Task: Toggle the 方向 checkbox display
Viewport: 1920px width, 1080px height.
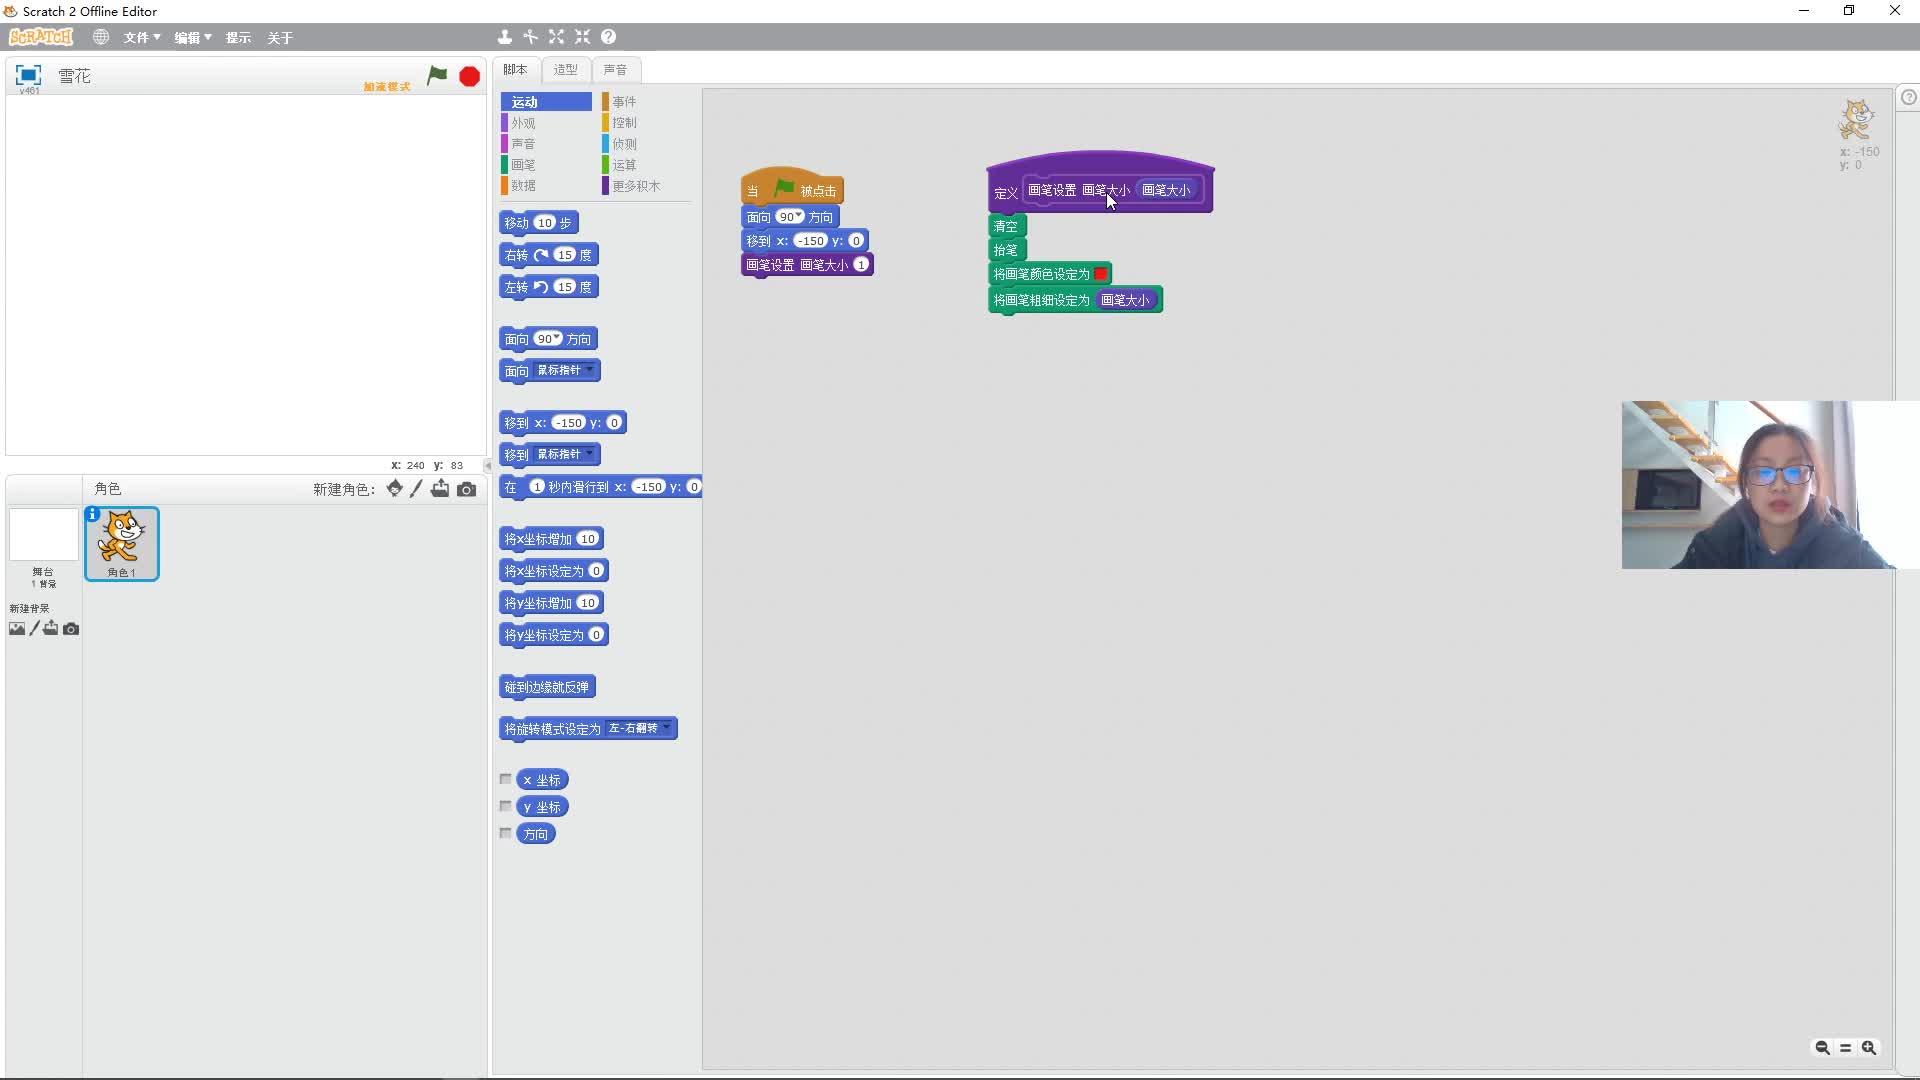Action: click(x=505, y=833)
